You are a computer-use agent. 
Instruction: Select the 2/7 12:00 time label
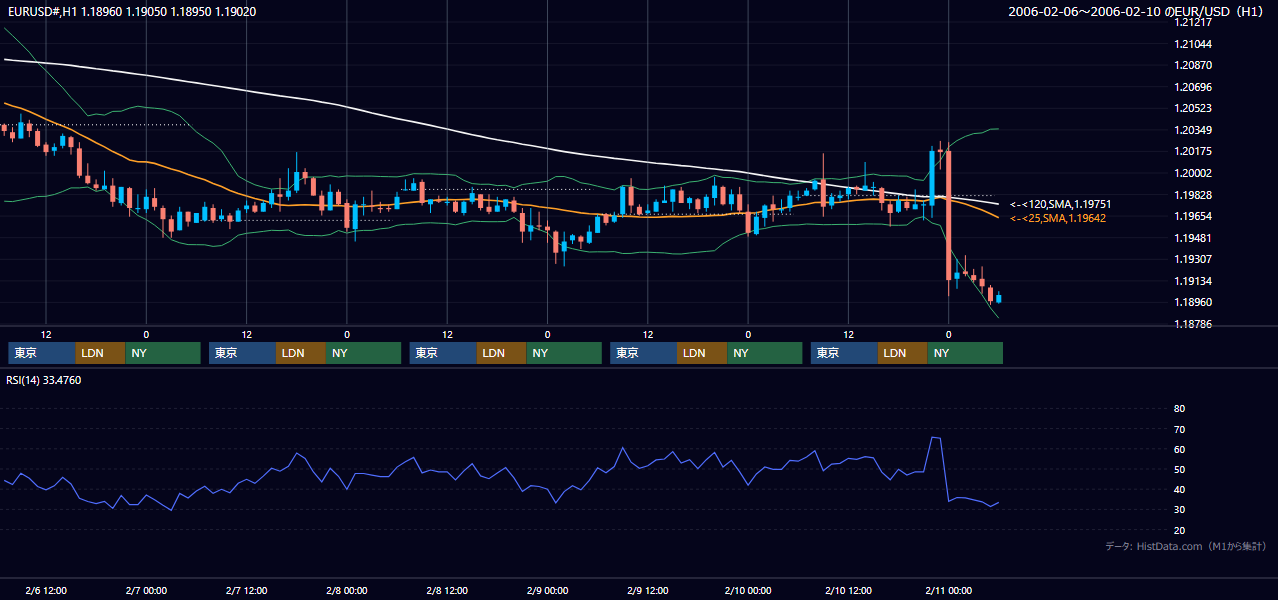coord(246,591)
